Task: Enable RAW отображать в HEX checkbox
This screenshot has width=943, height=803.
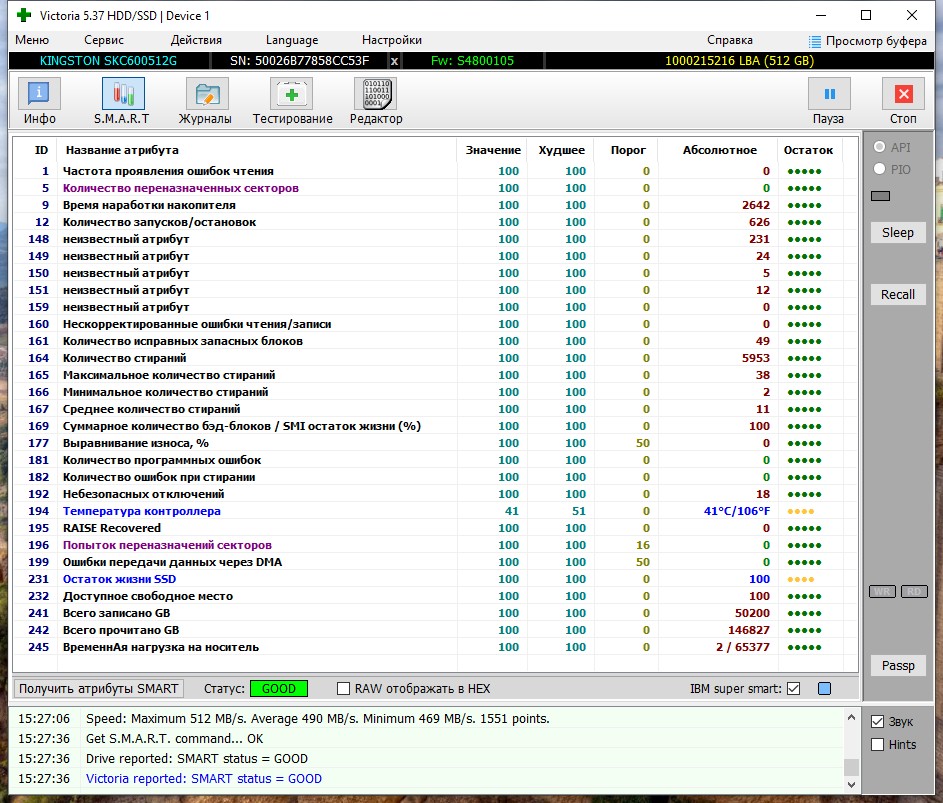Action: [343, 688]
